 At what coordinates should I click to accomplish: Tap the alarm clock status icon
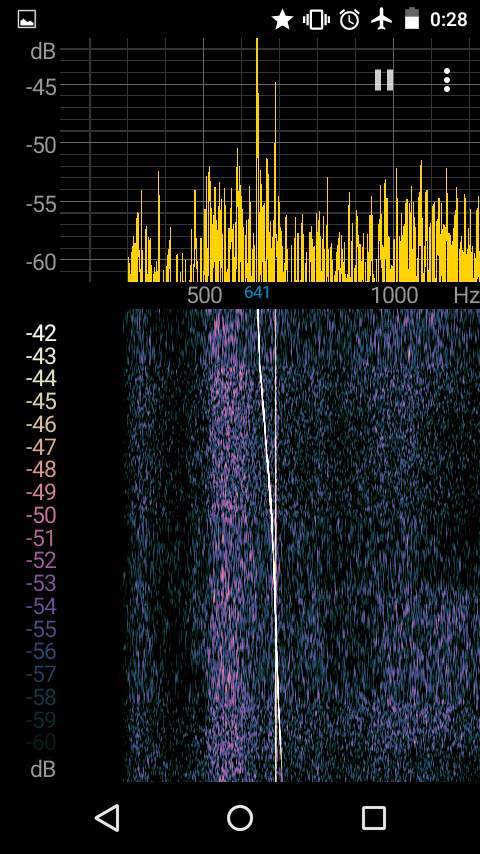pos(349,20)
